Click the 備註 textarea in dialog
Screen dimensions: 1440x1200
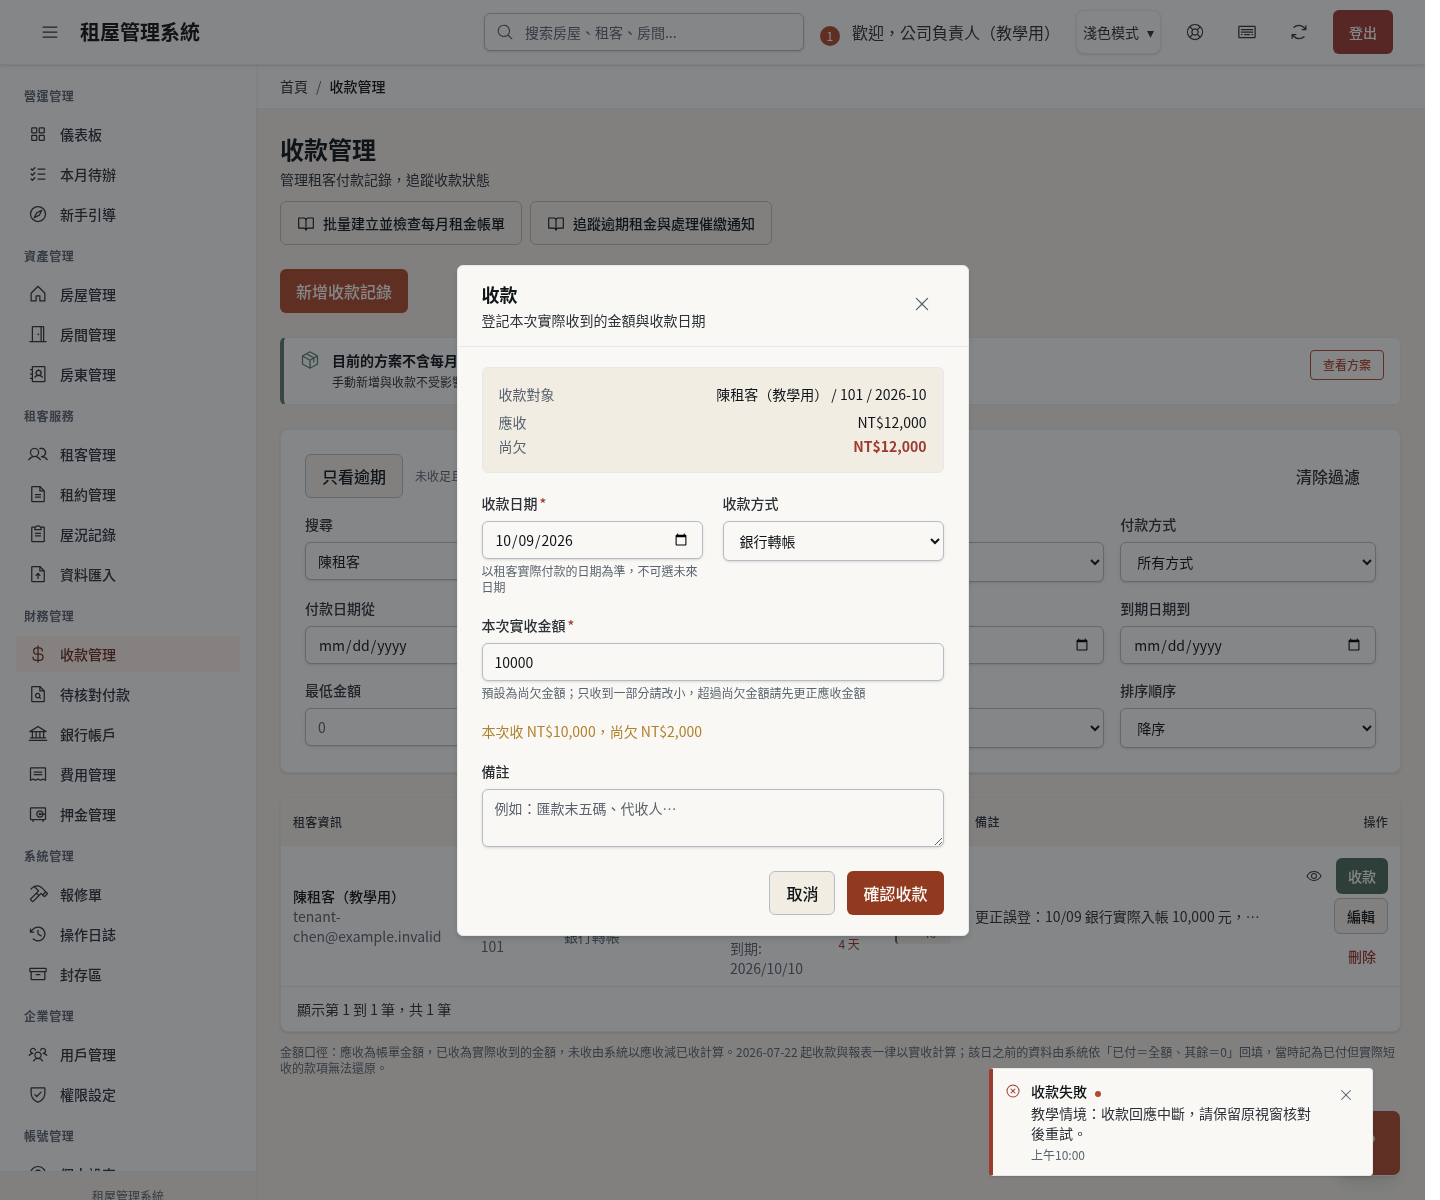pyautogui.click(x=713, y=818)
